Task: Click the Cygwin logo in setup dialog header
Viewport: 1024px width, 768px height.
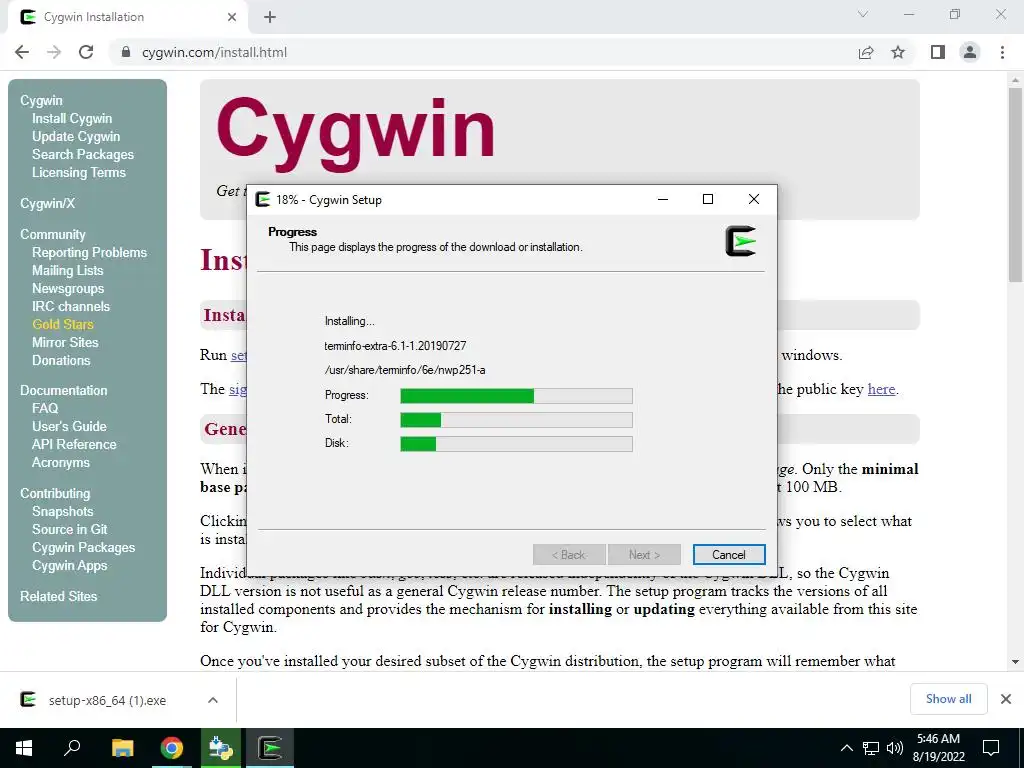Action: [741, 242]
